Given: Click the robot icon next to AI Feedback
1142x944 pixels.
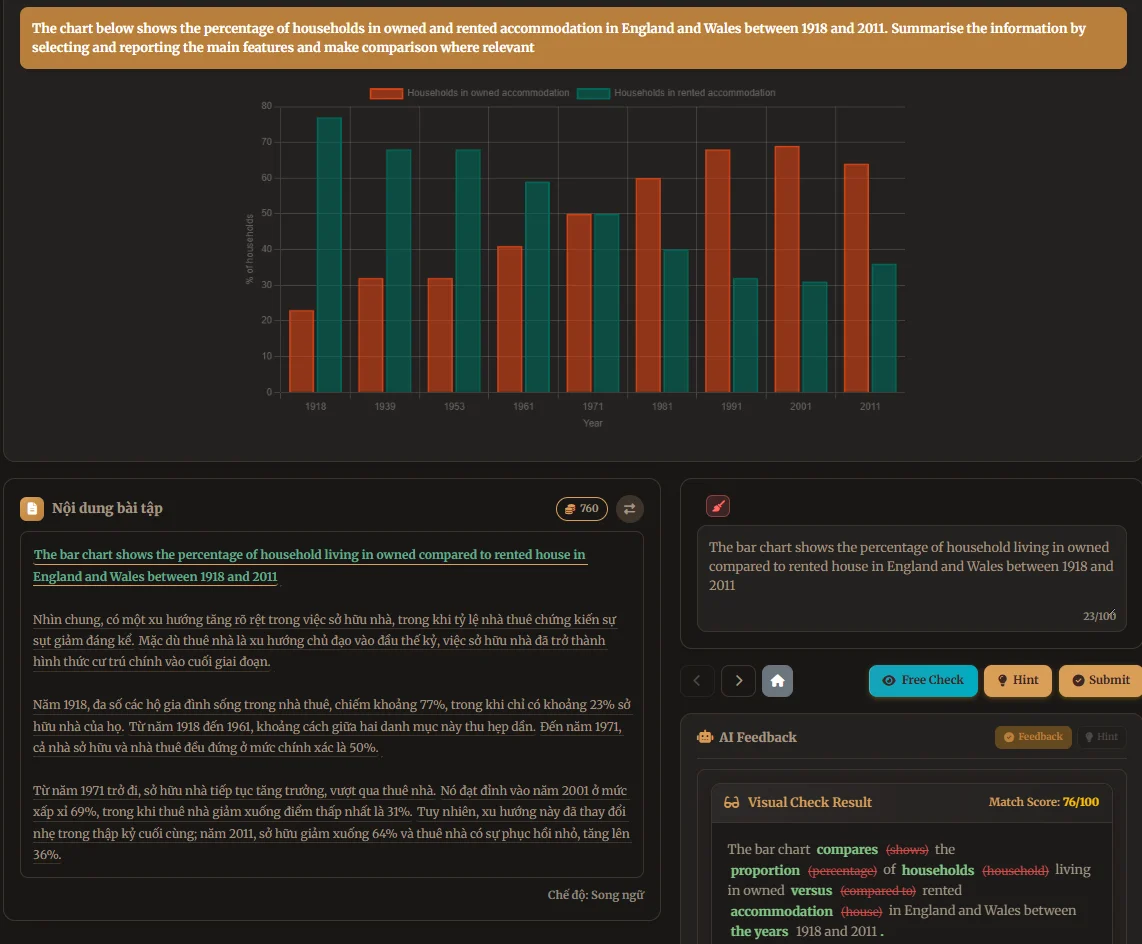Looking at the screenshot, I should (x=703, y=736).
